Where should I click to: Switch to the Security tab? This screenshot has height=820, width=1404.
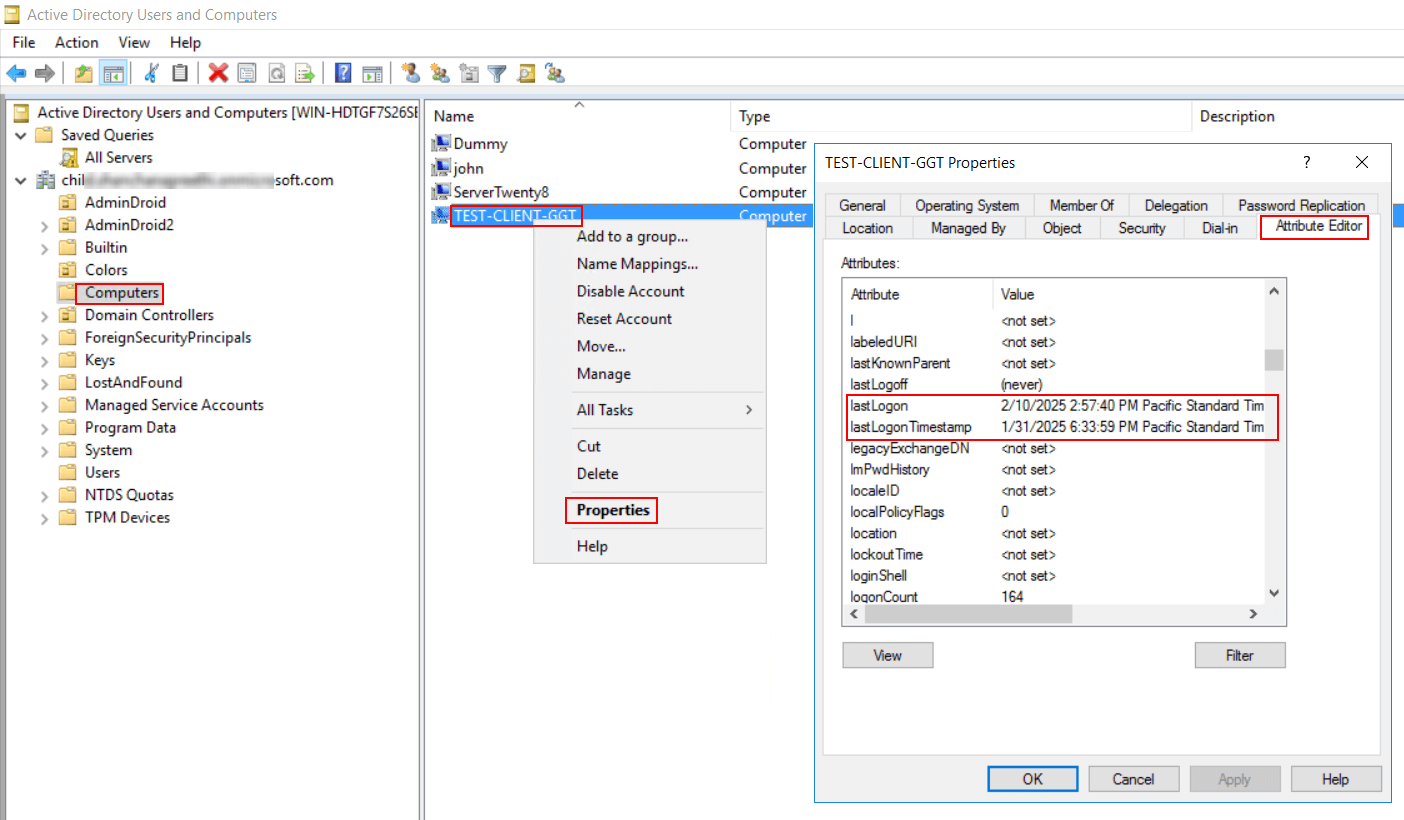pos(1141,228)
